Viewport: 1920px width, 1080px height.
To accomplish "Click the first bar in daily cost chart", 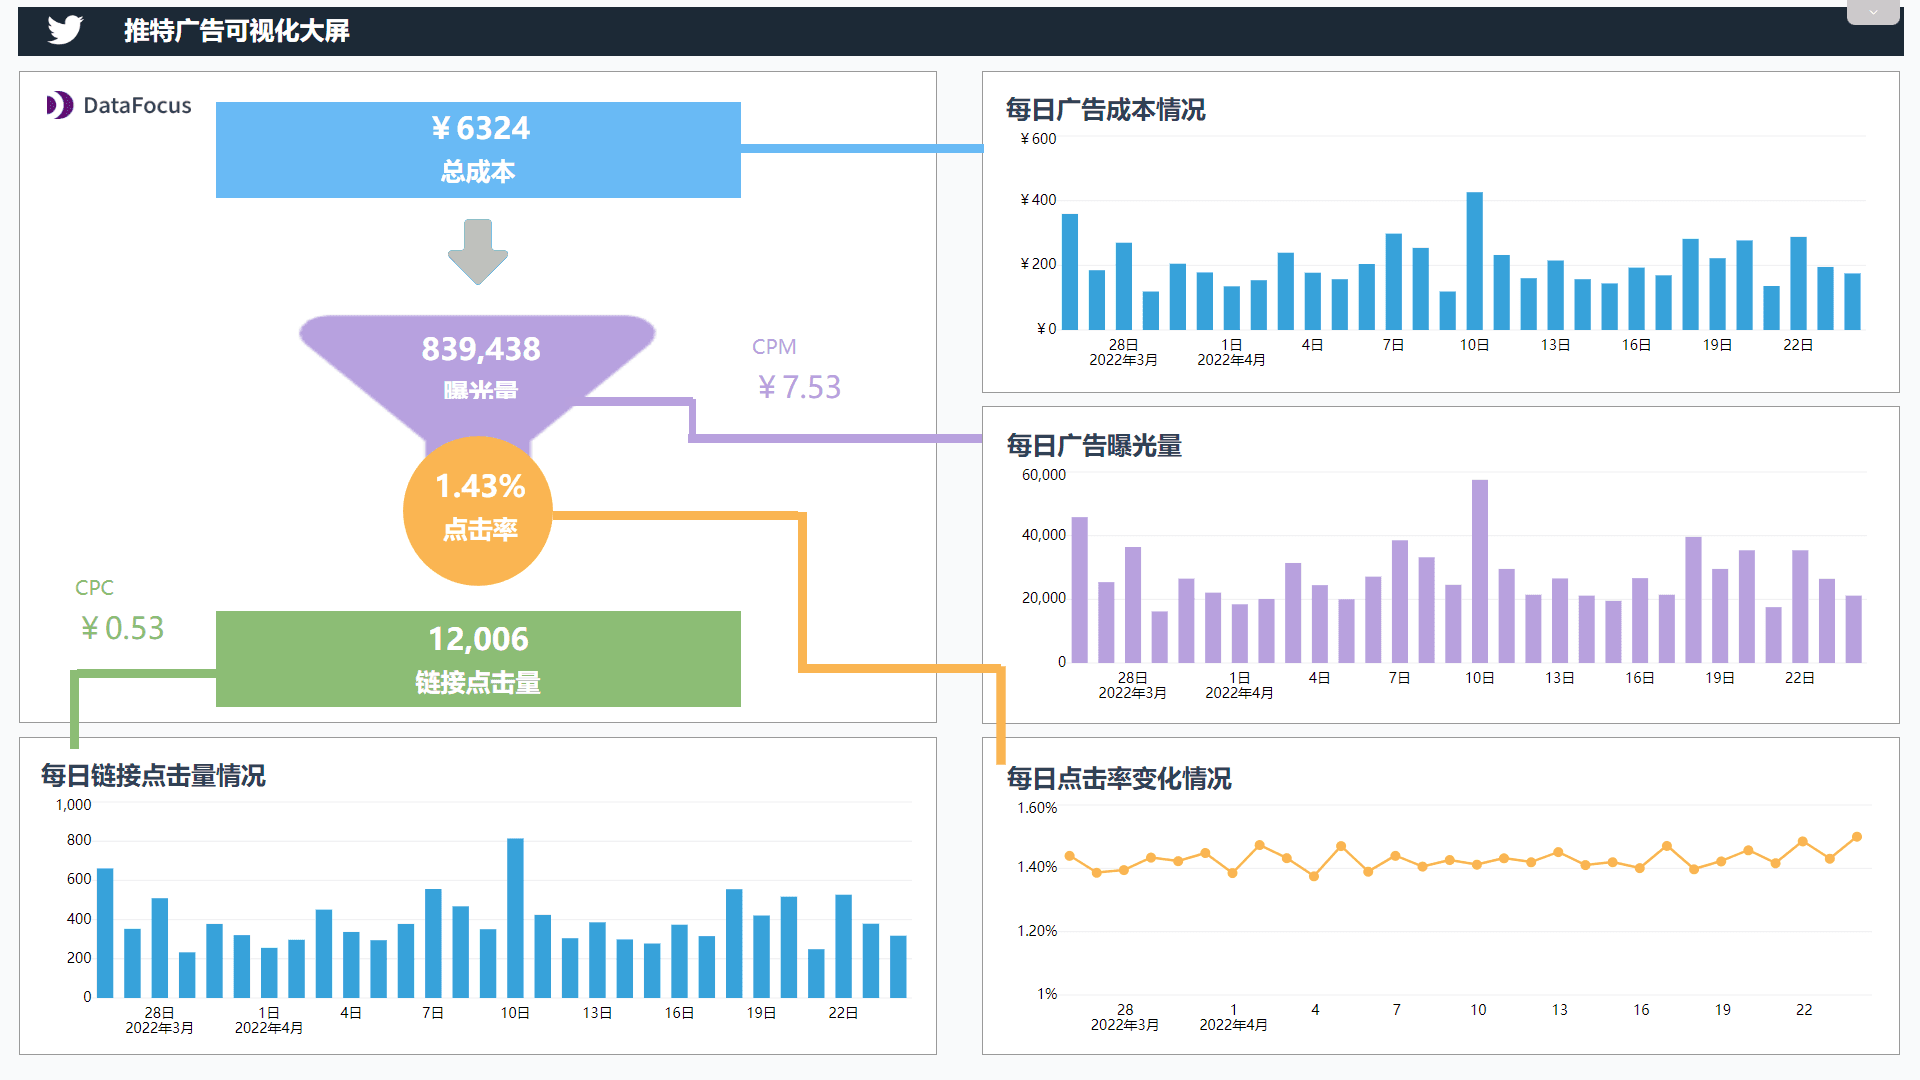I will pyautogui.click(x=1070, y=272).
